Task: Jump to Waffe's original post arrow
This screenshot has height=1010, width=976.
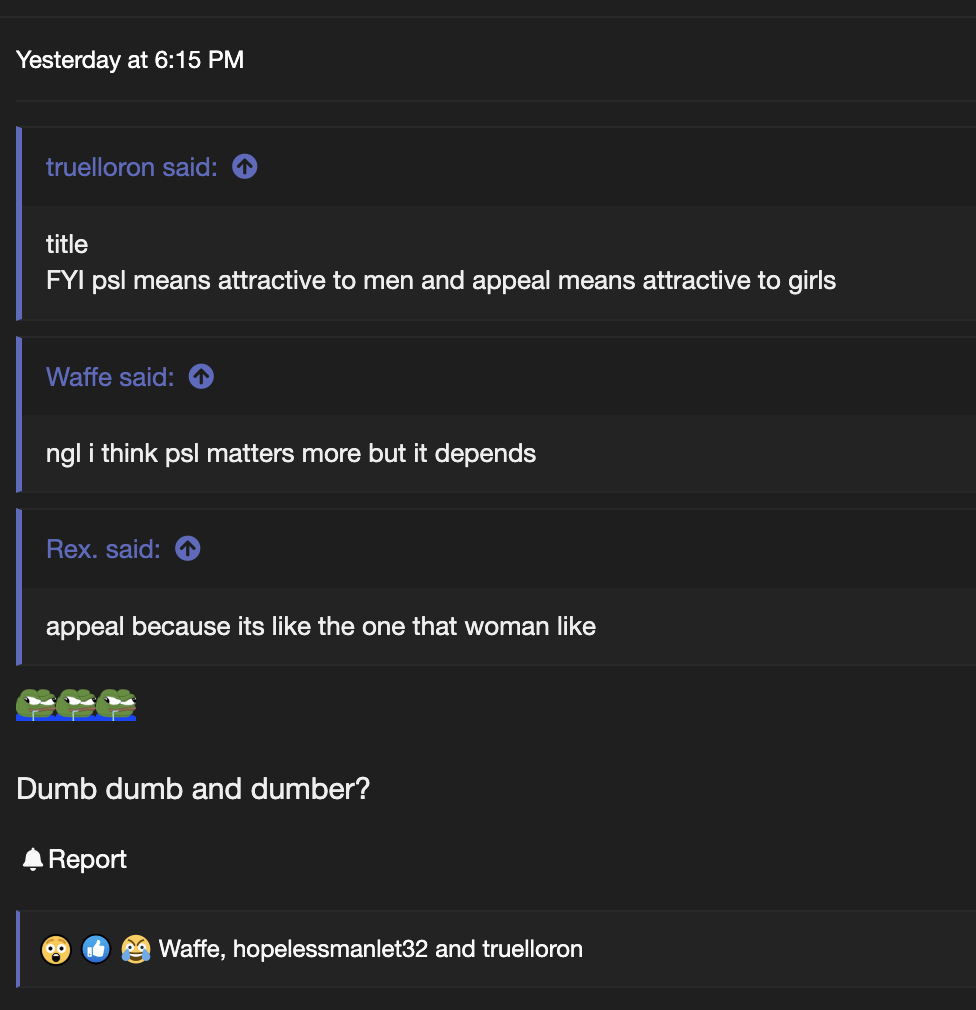Action: click(201, 377)
